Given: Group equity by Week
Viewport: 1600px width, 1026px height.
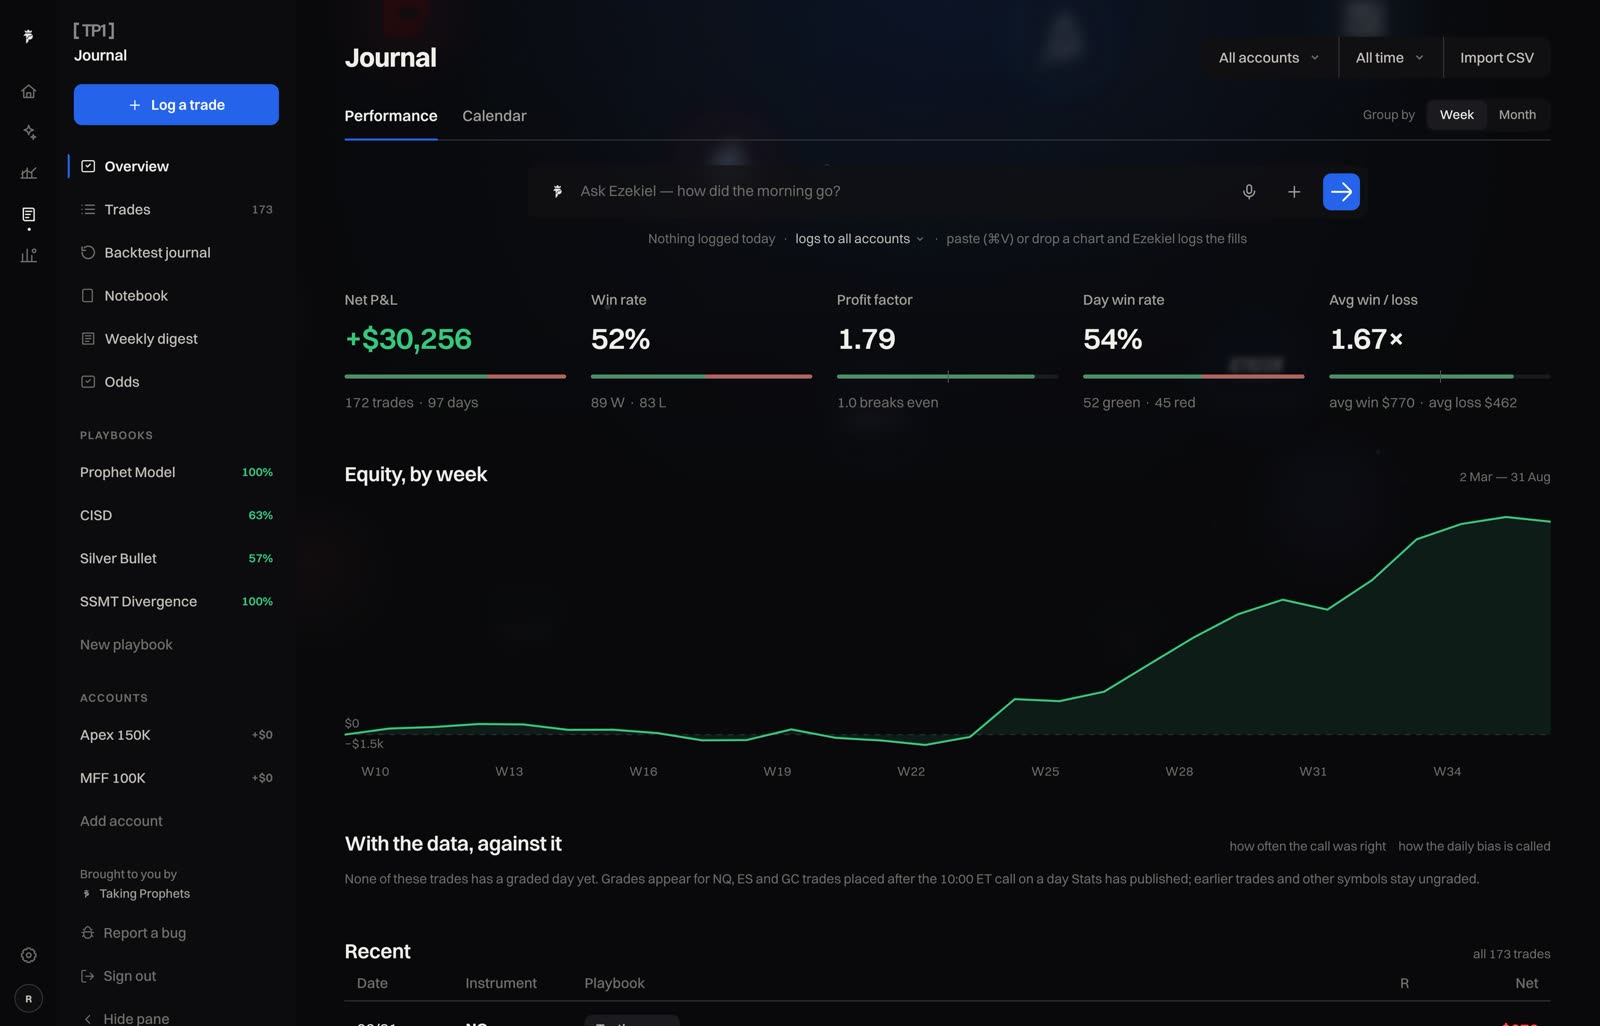Looking at the screenshot, I should pos(1456,114).
